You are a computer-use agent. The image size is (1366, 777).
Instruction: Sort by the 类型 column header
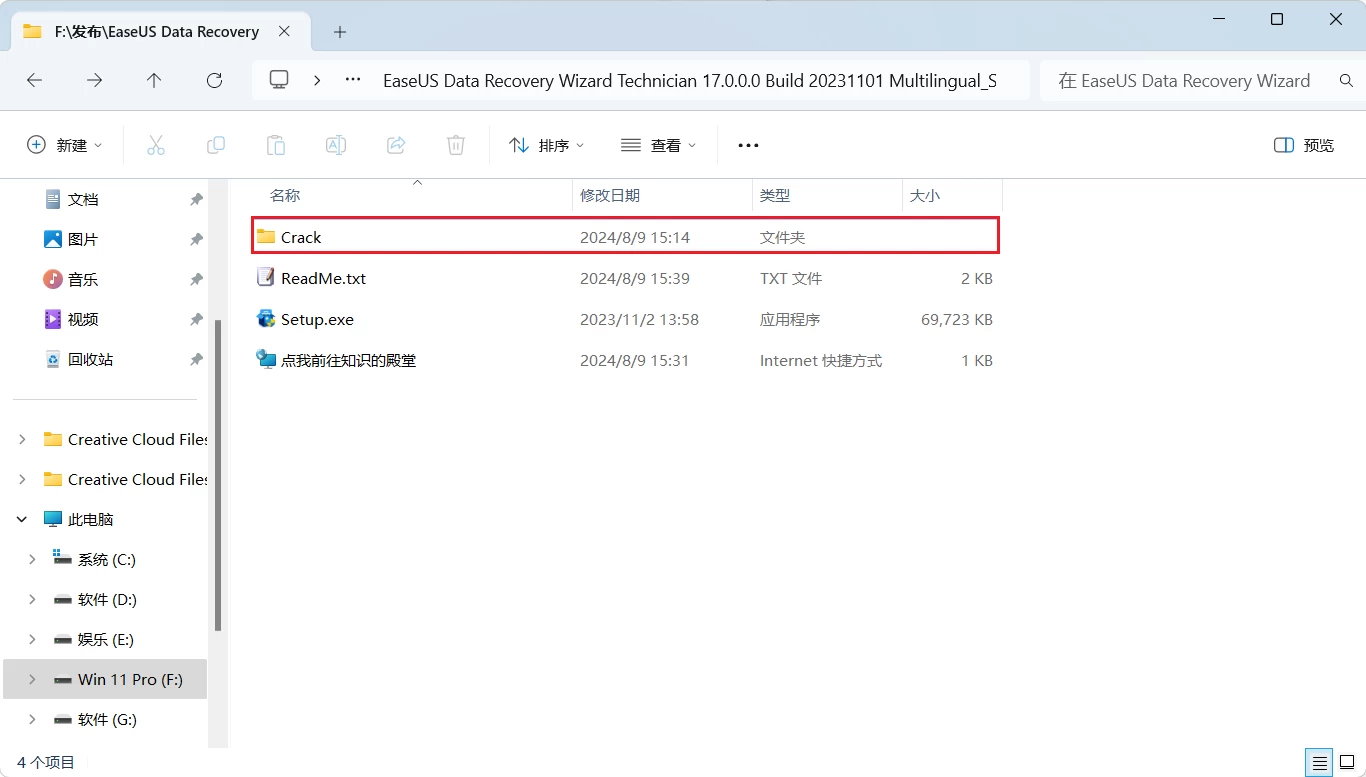click(x=827, y=196)
